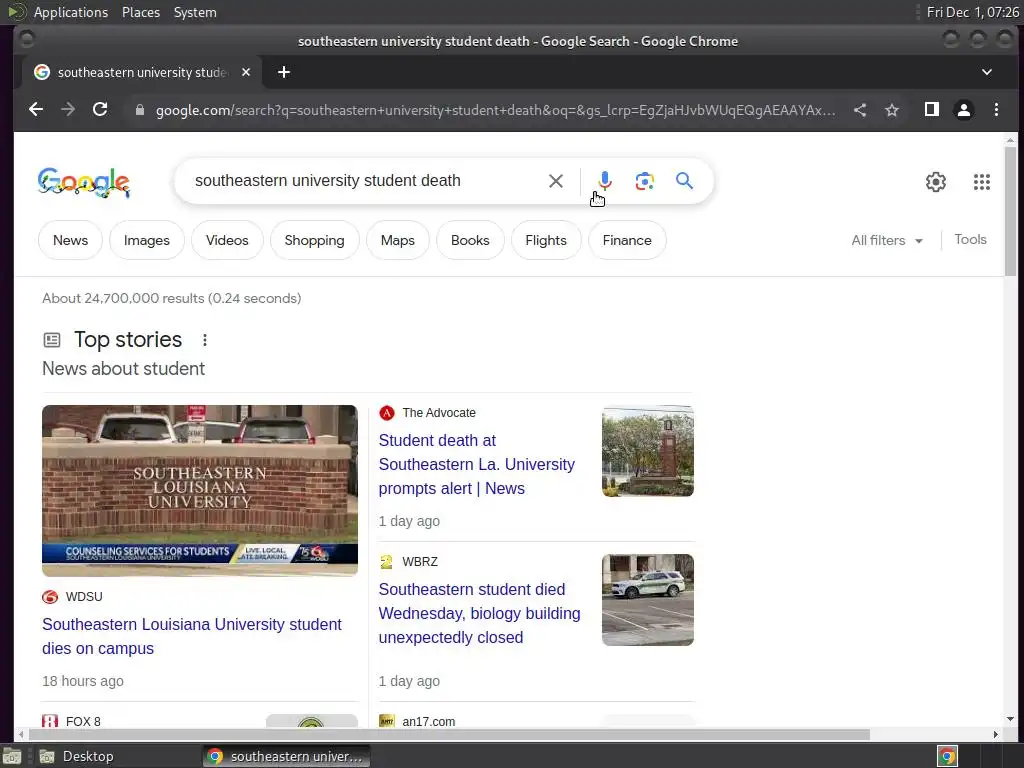Click the window menu button in titlebar
1024x768 pixels.
point(27,40)
